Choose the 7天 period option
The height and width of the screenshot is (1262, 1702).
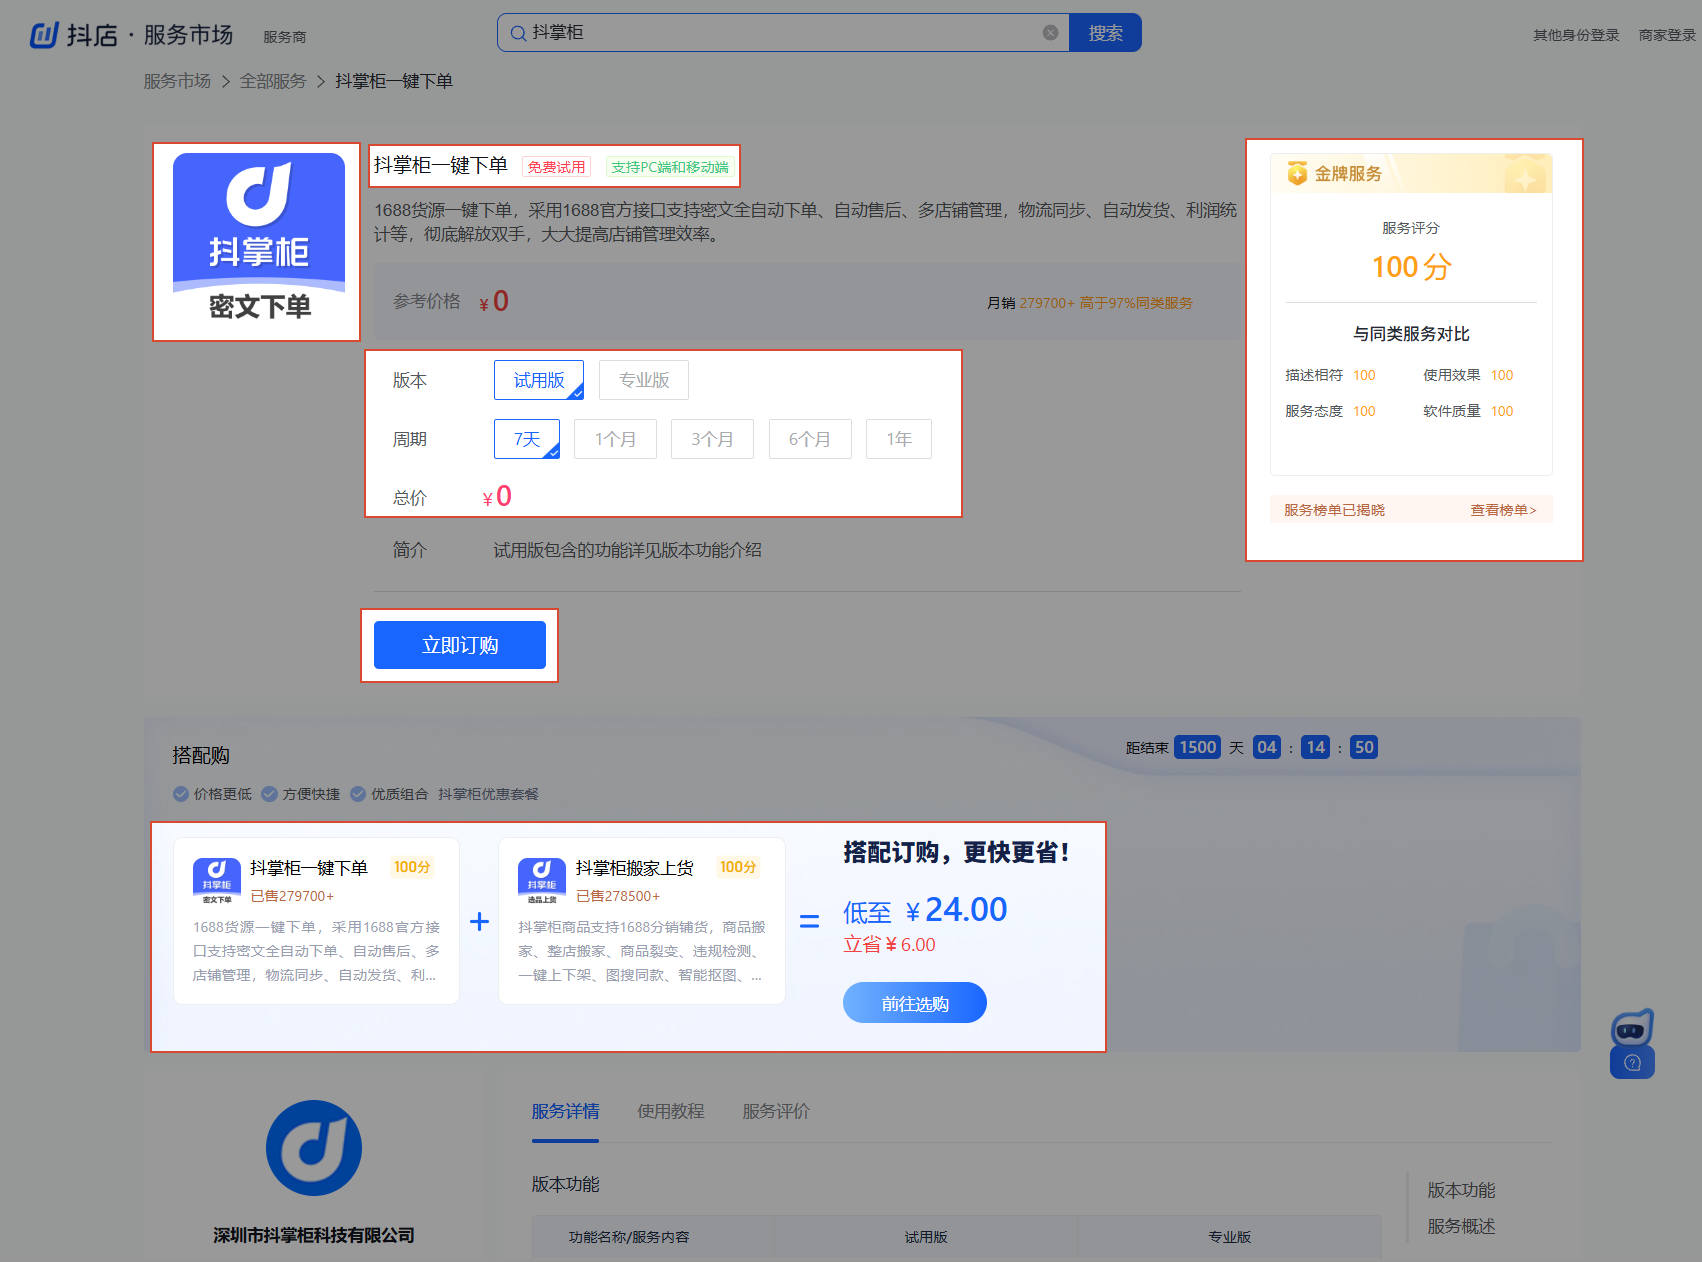click(527, 439)
